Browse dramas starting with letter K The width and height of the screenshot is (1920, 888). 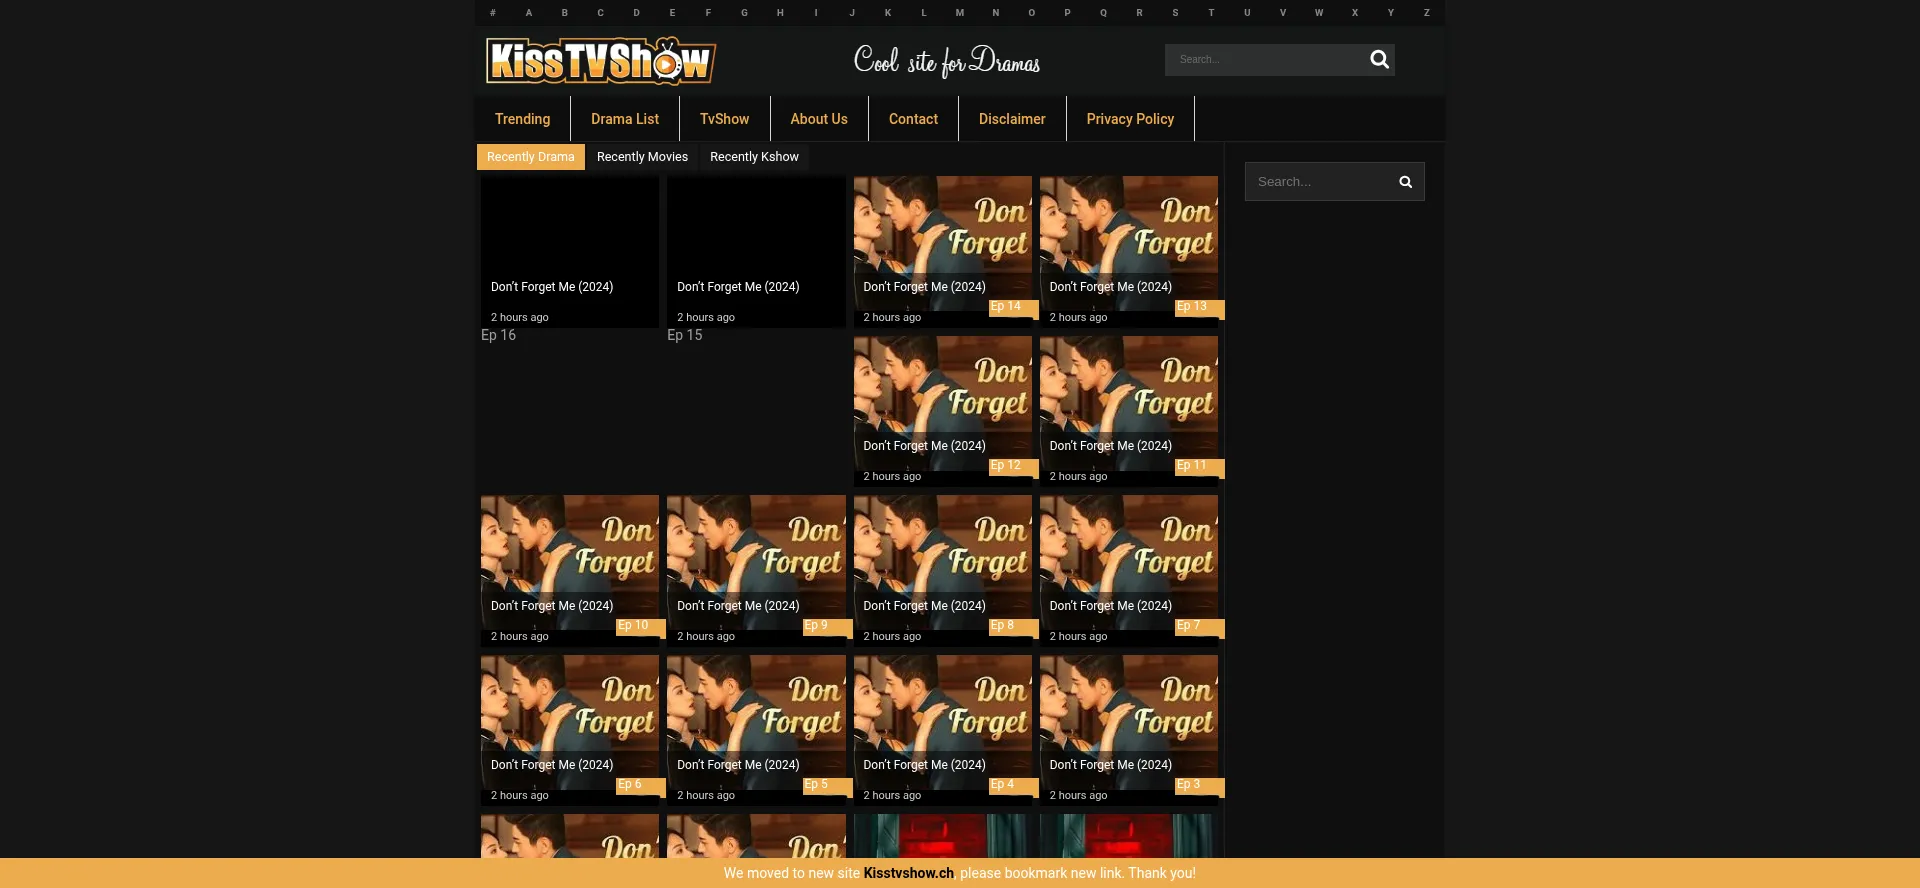(888, 13)
